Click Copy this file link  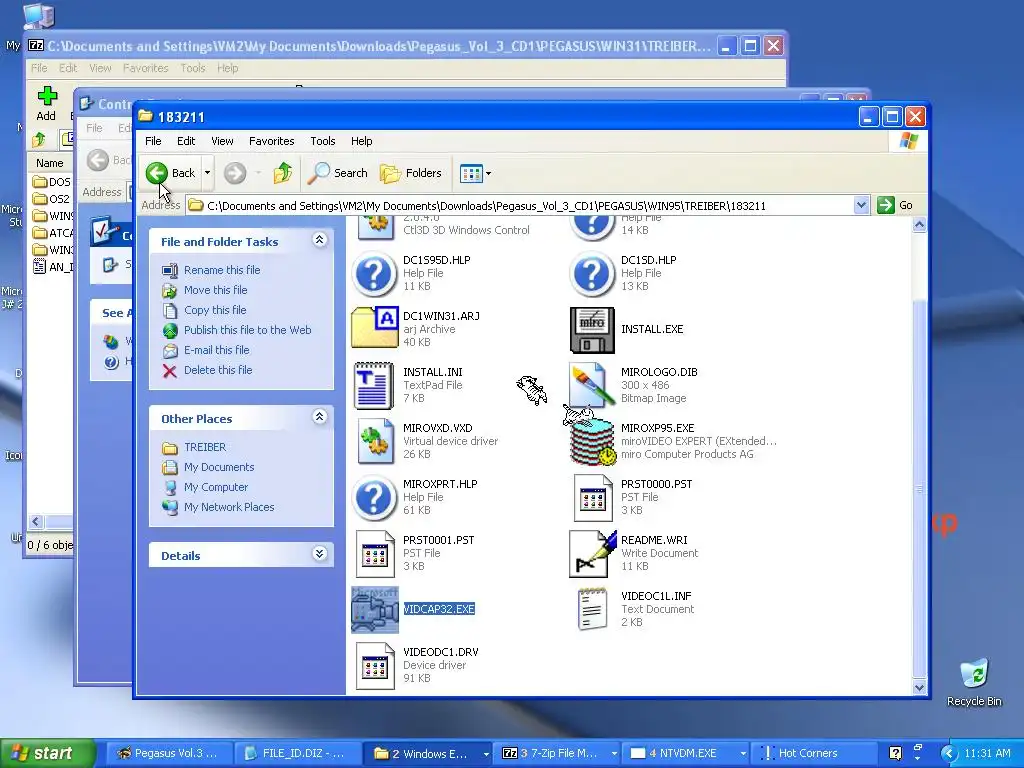click(215, 310)
